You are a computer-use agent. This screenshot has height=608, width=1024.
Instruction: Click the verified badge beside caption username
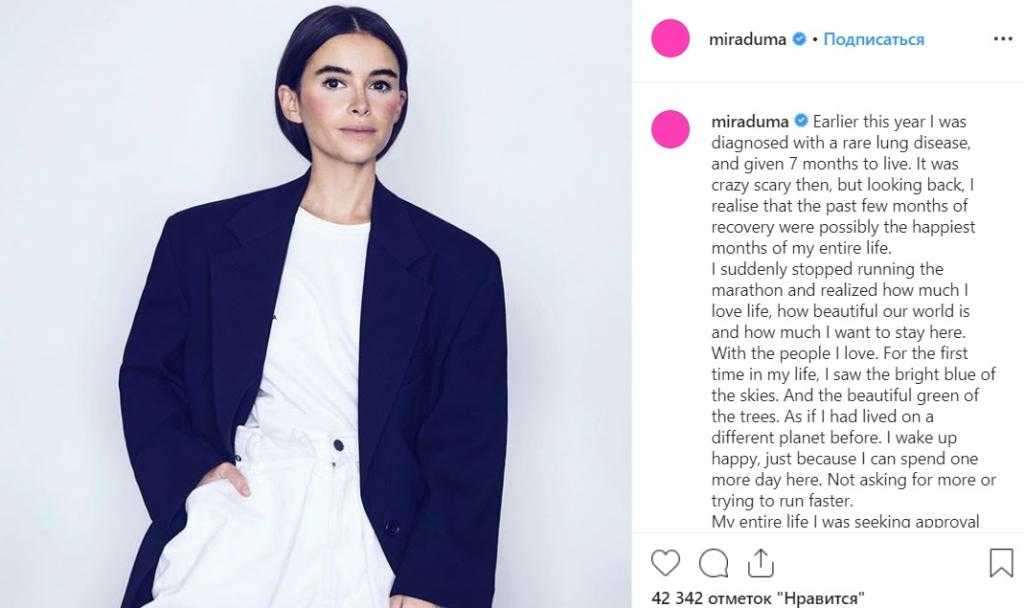[x=801, y=121]
